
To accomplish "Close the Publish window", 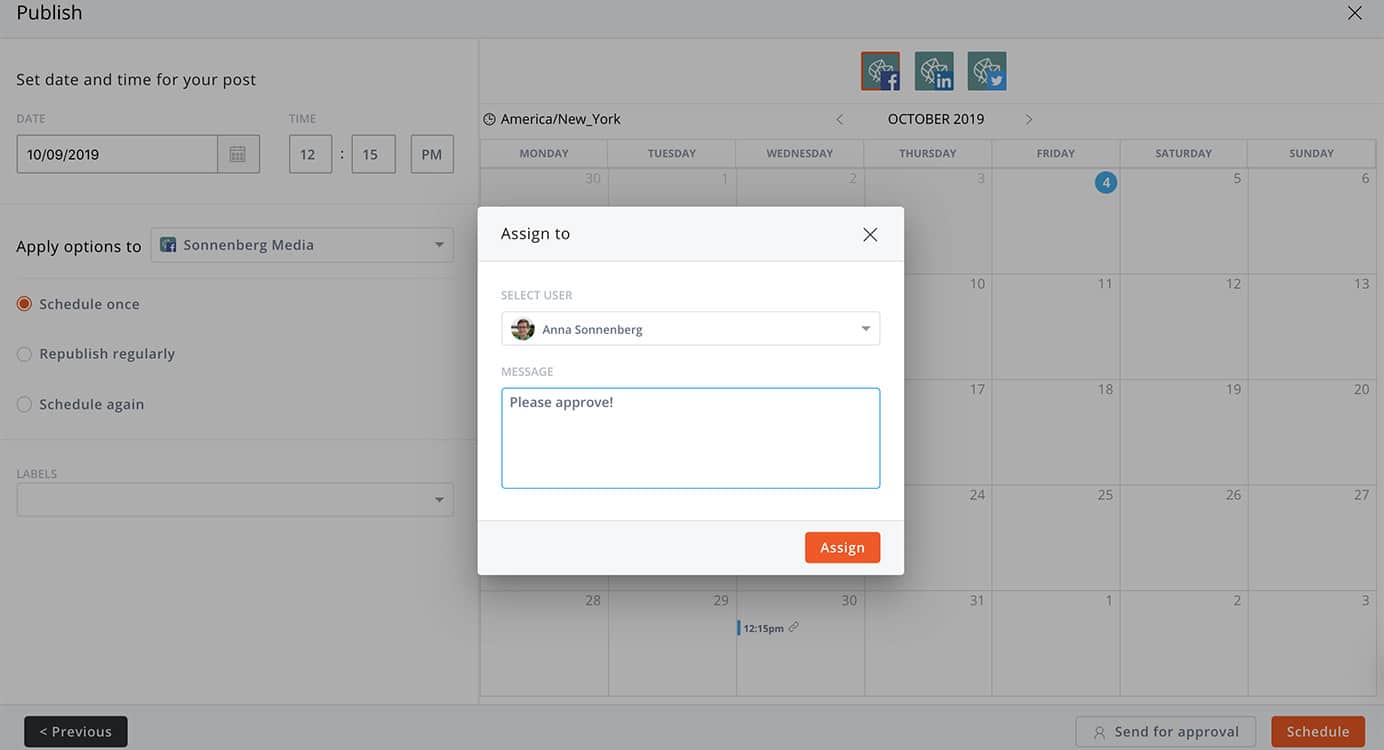I will (x=1355, y=13).
